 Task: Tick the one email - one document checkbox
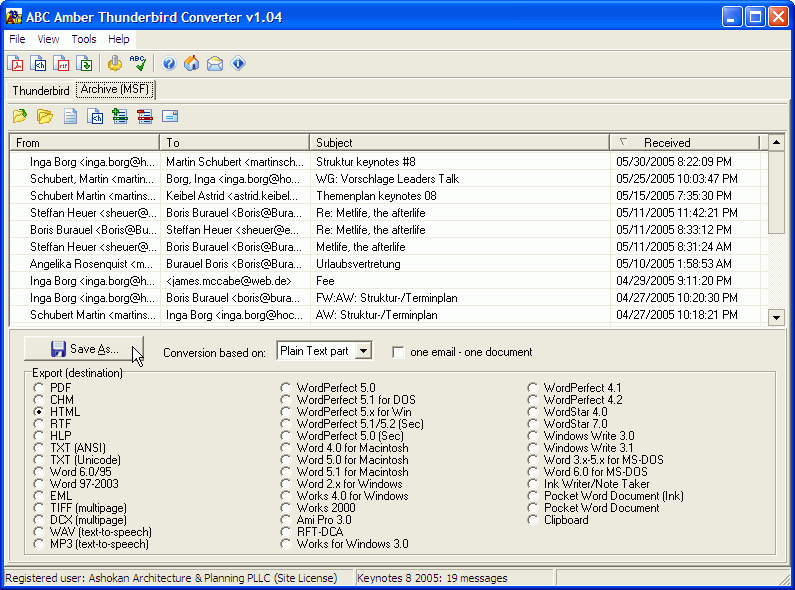click(x=399, y=352)
